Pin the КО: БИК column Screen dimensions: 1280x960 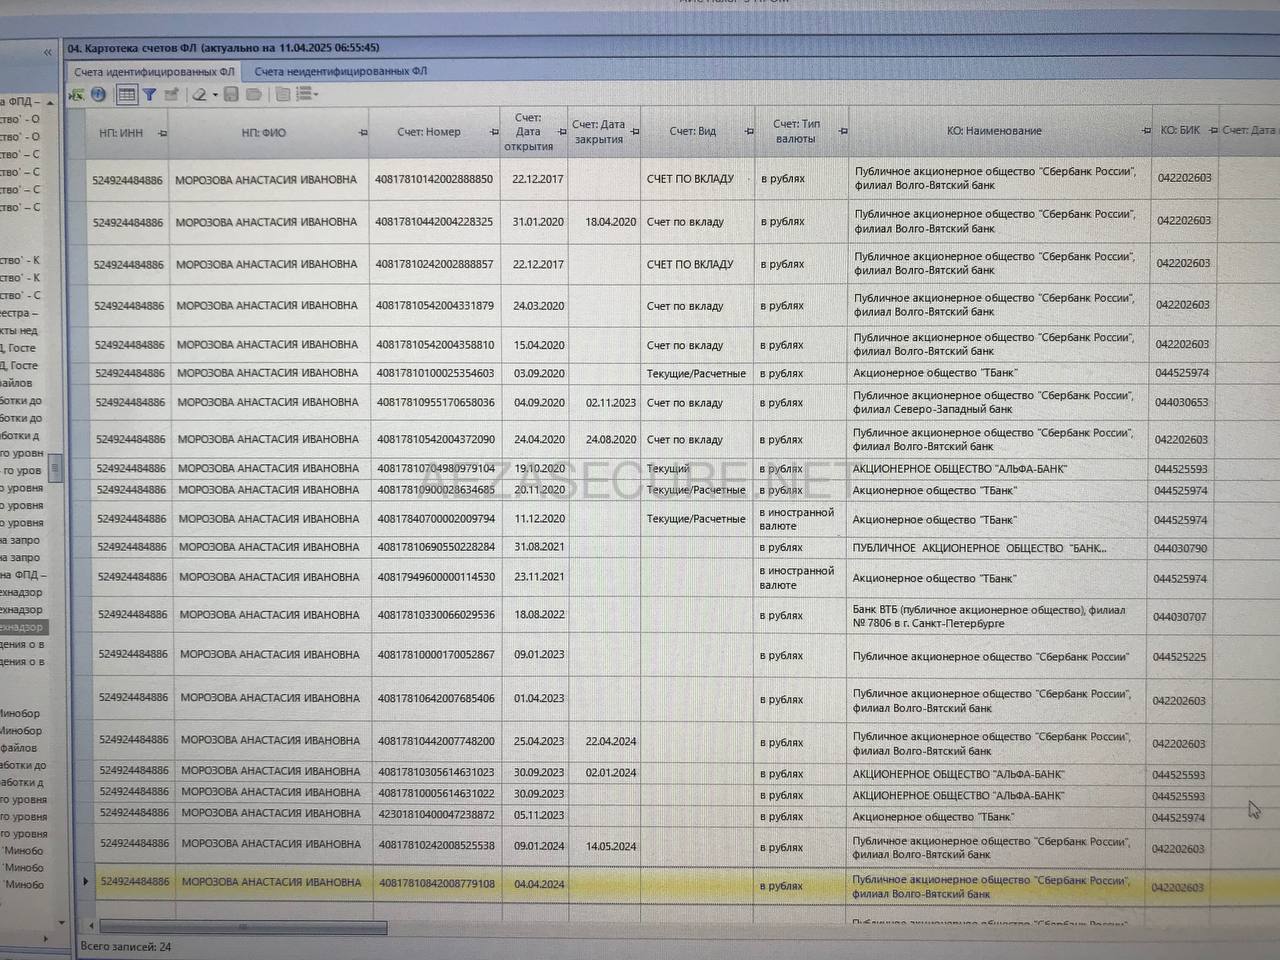[x=1213, y=131]
